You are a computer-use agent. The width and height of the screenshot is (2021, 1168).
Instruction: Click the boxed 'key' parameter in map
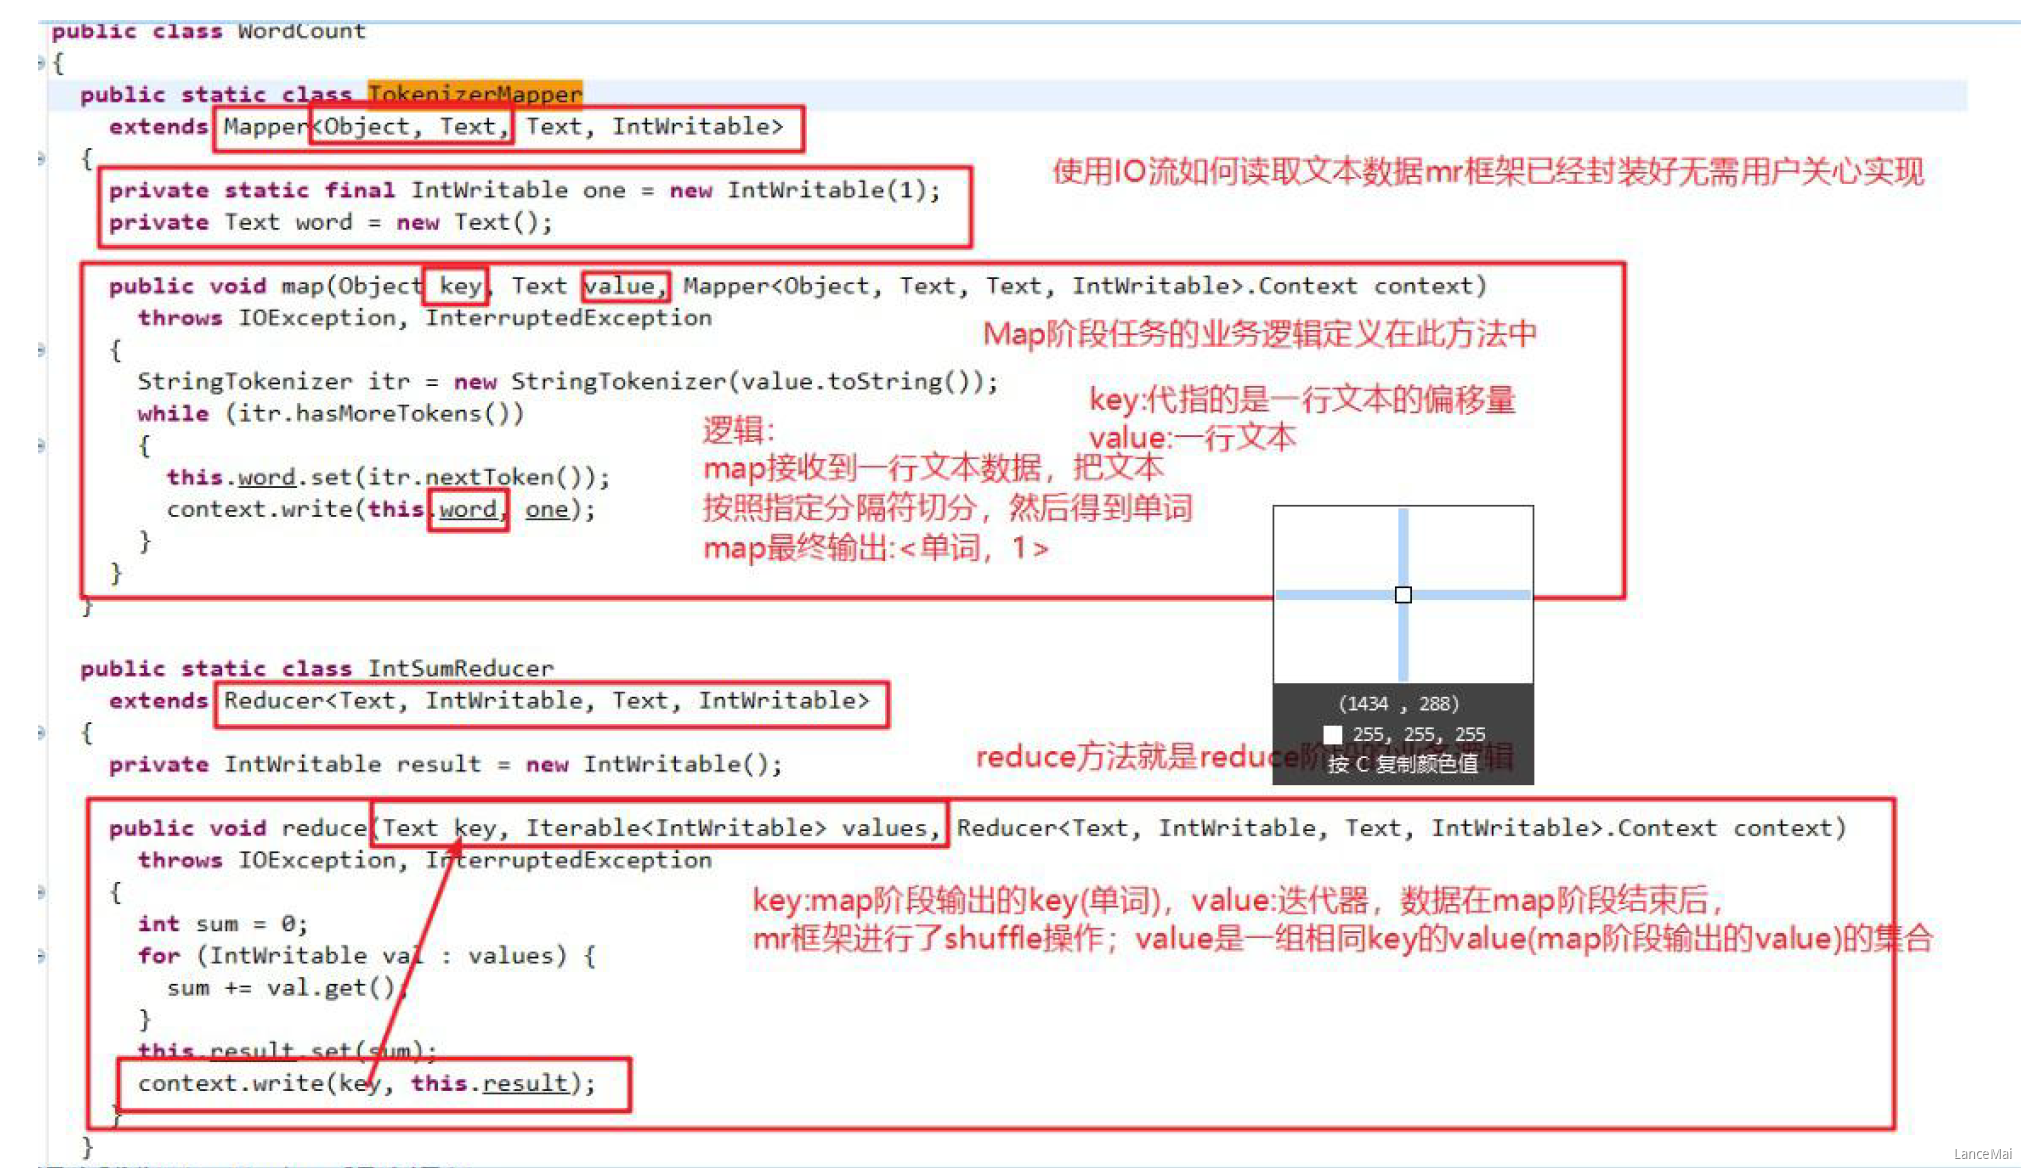[x=459, y=286]
